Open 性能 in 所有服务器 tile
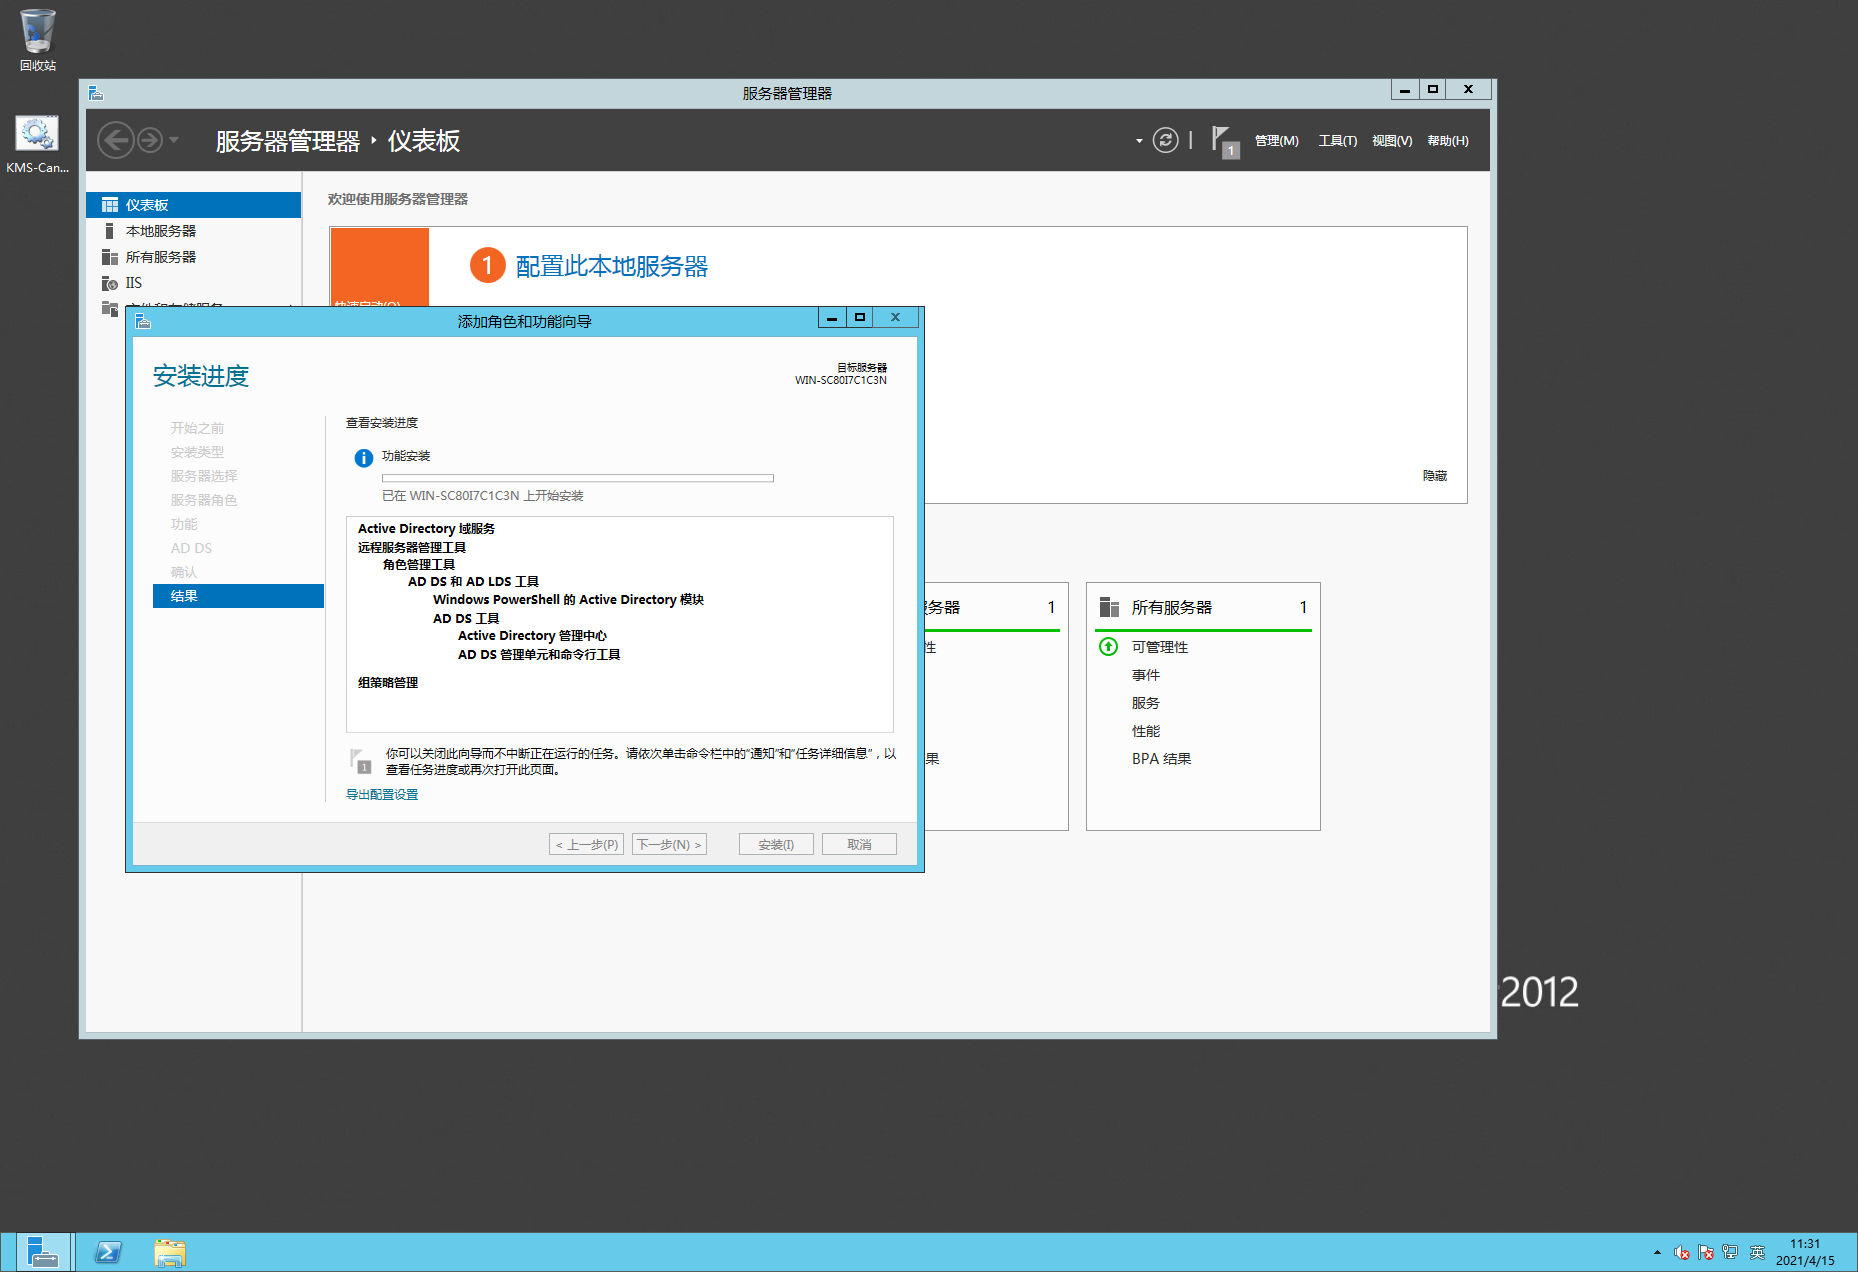The width and height of the screenshot is (1858, 1272). pyautogui.click(x=1146, y=731)
